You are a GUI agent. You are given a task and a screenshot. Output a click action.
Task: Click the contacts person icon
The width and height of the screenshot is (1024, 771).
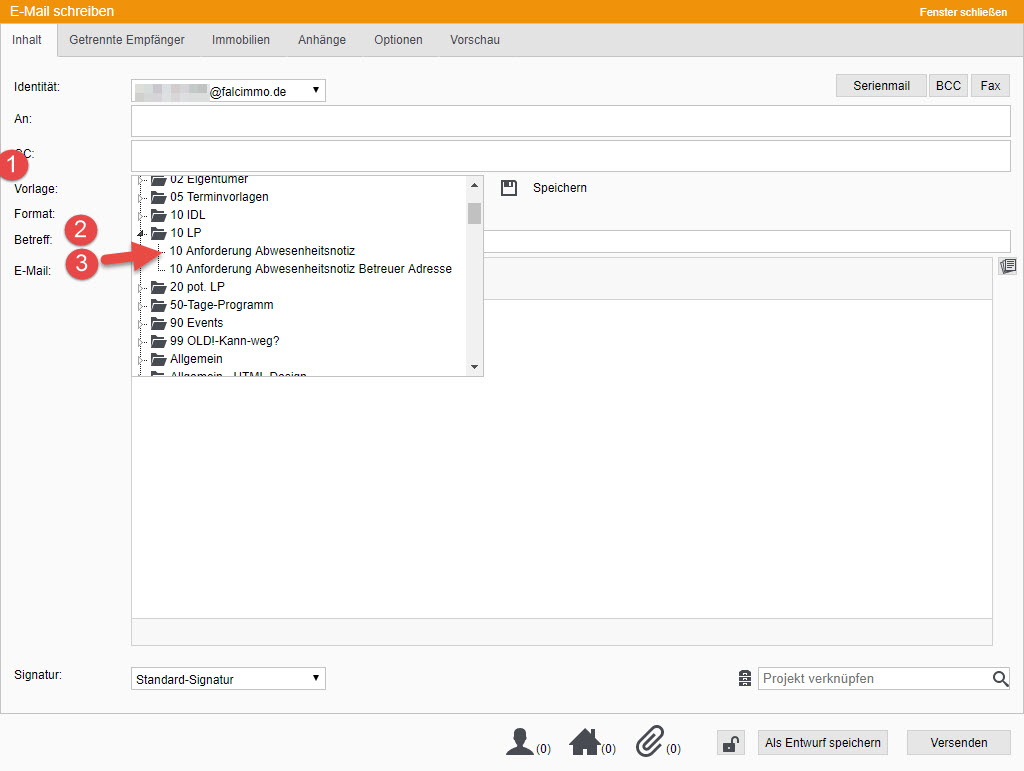point(520,742)
